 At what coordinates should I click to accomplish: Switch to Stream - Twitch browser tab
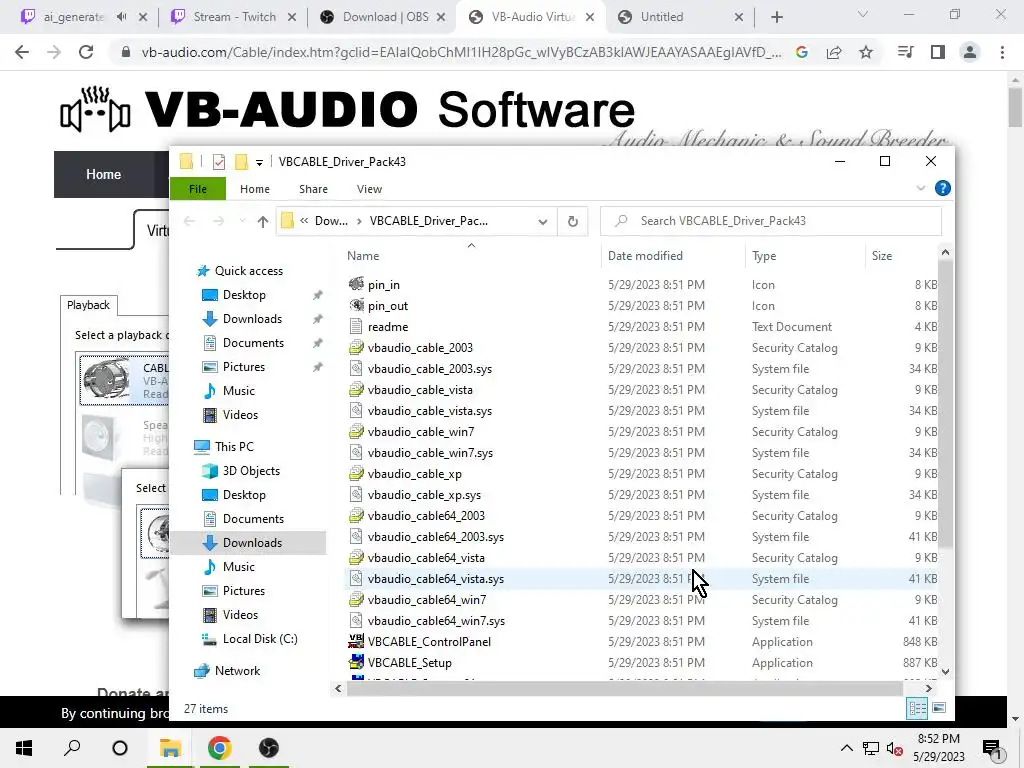(x=232, y=17)
